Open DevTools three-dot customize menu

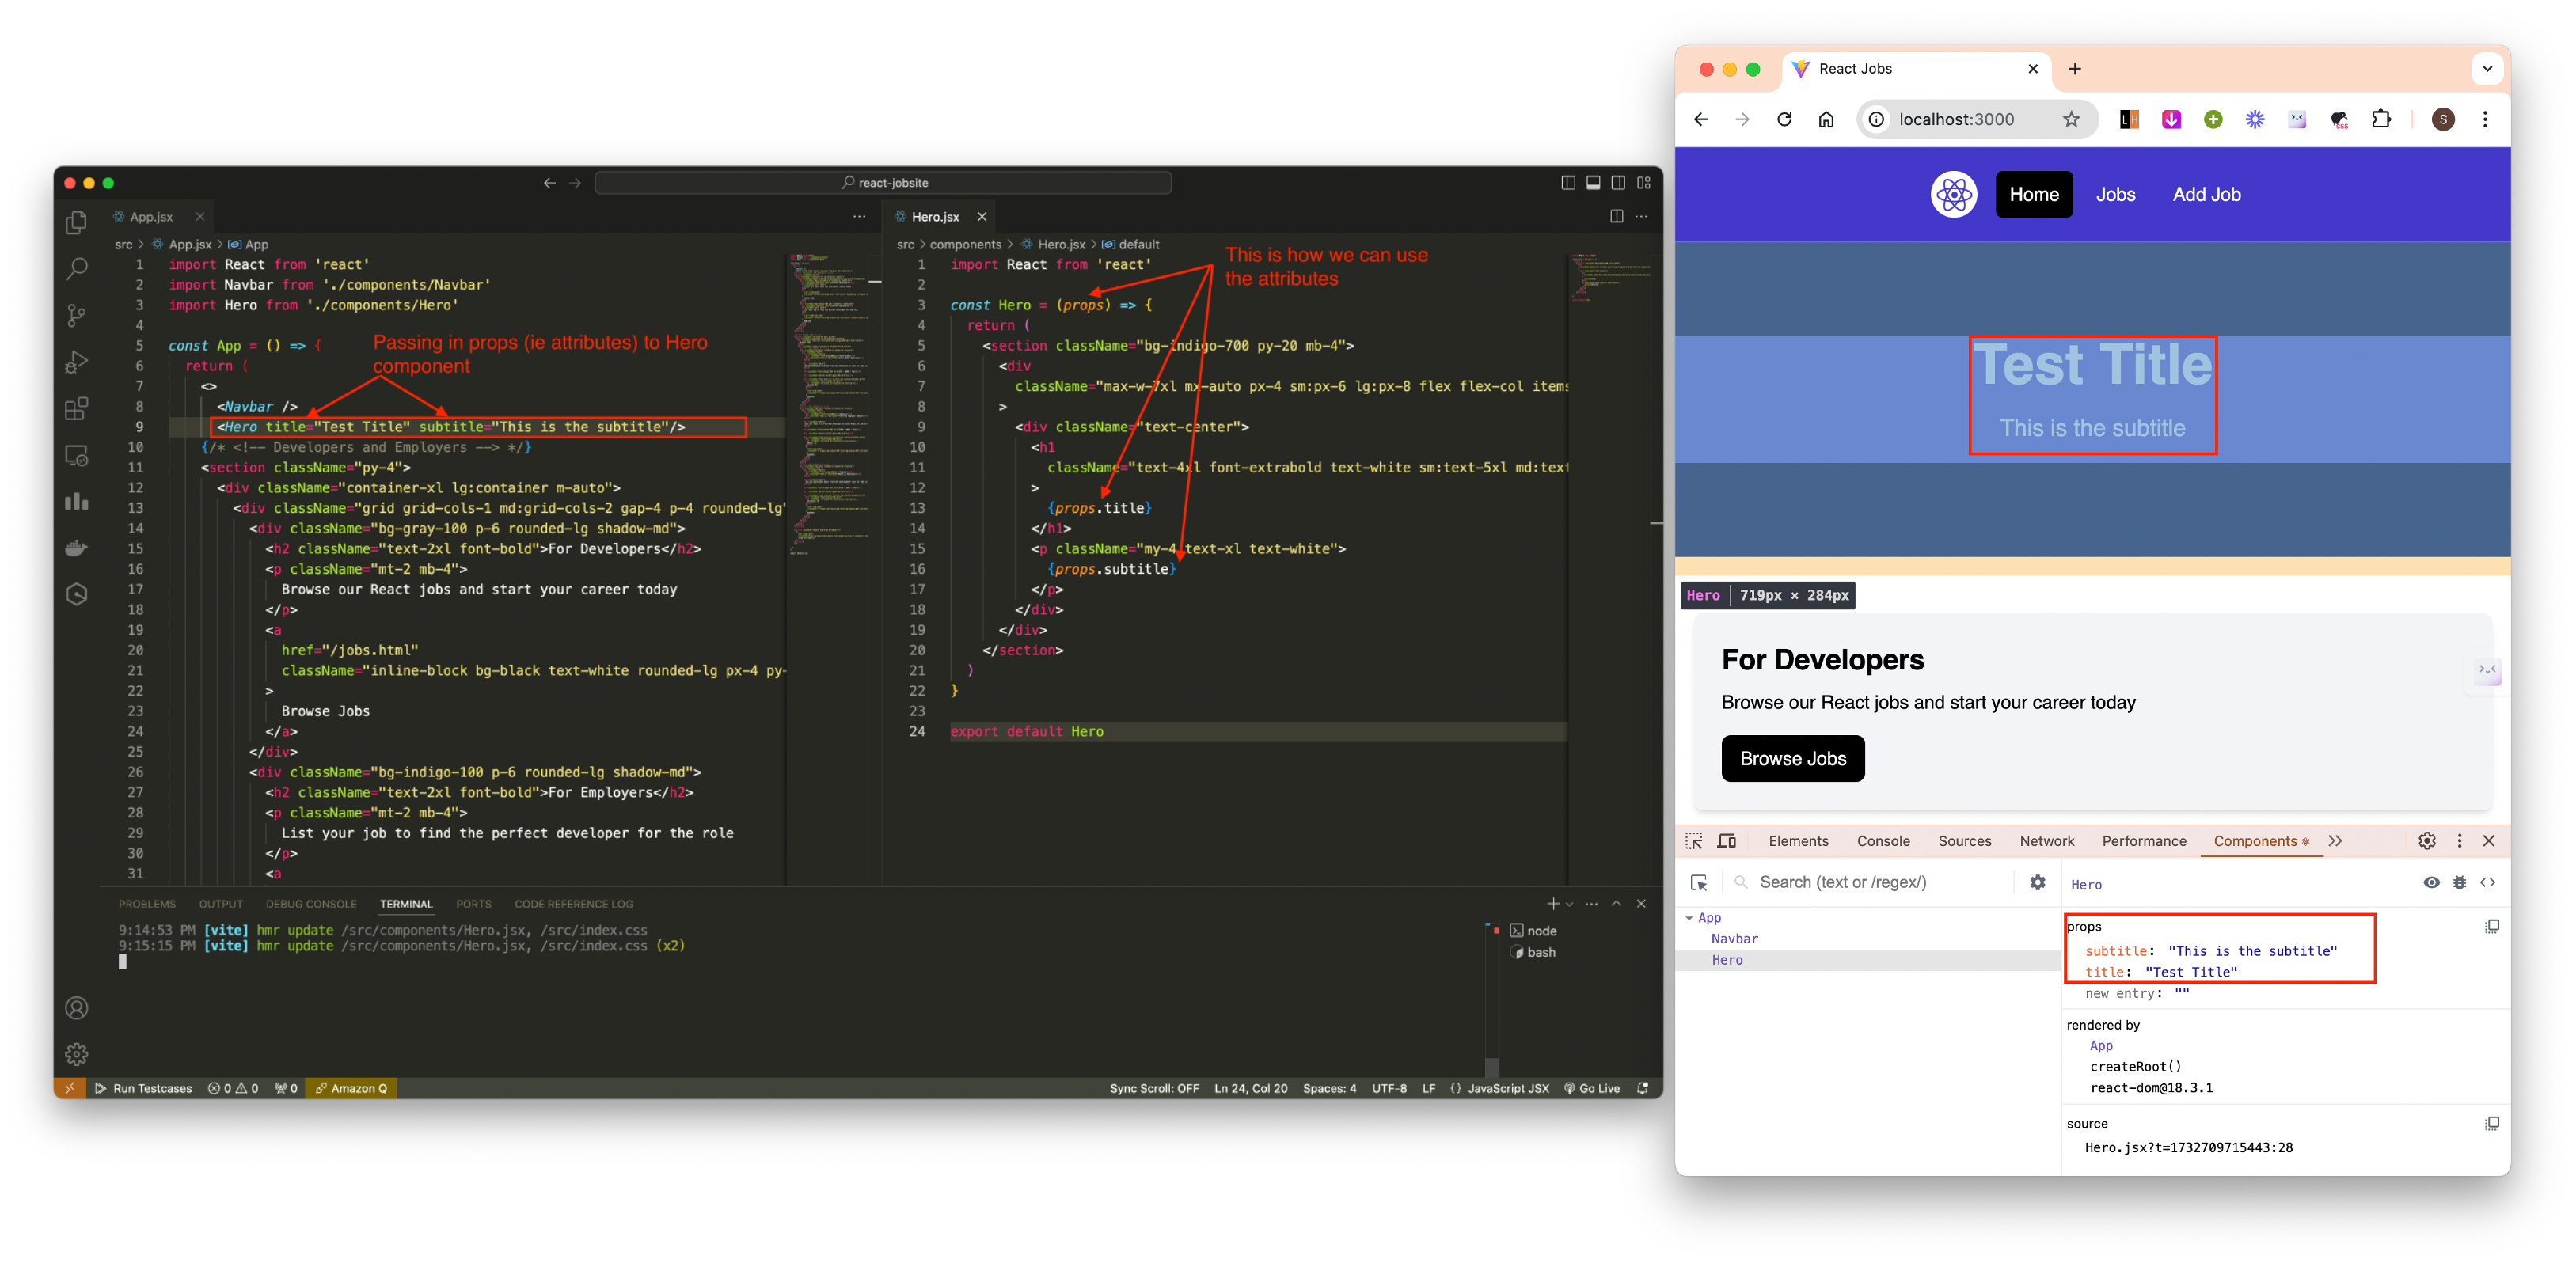pos(2459,841)
